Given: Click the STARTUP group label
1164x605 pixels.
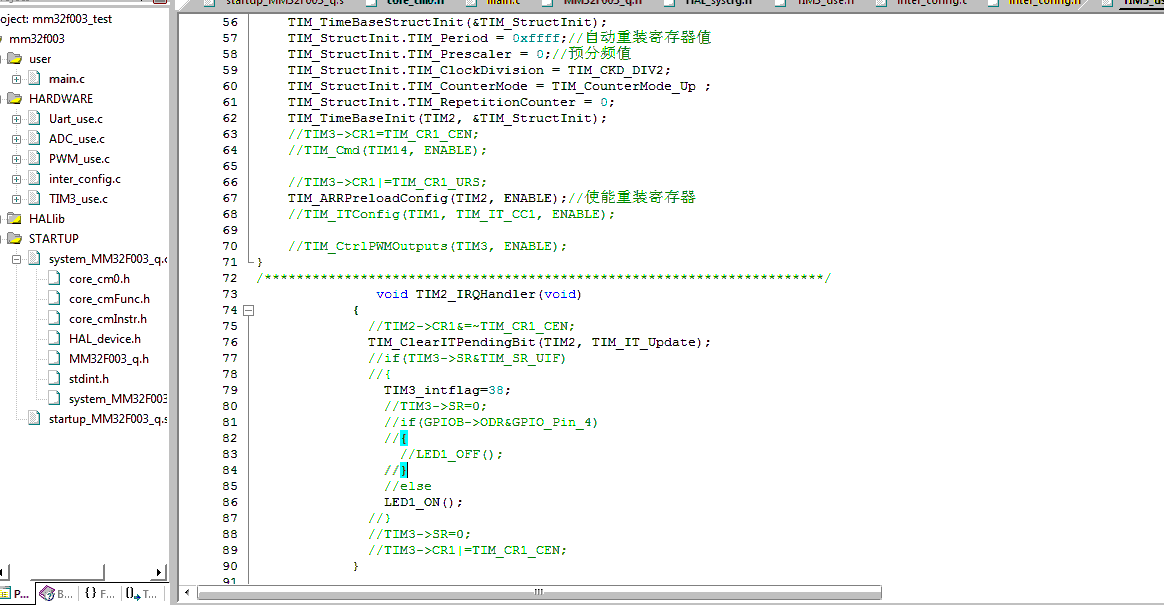Looking at the screenshot, I should 53,239.
